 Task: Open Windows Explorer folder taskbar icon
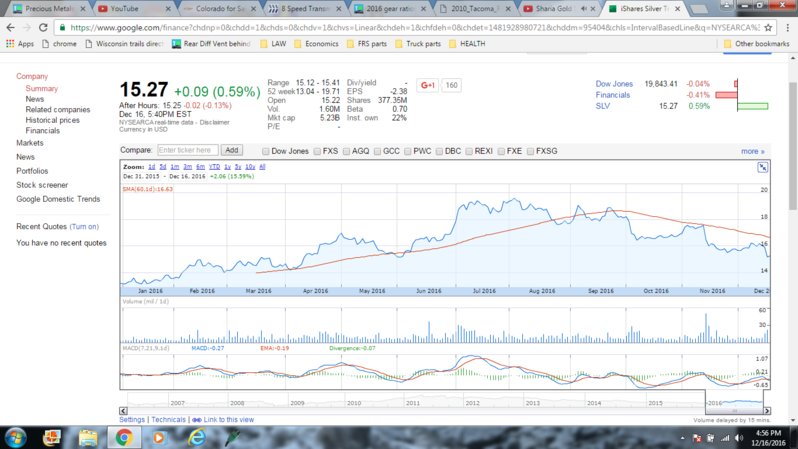coord(88,437)
